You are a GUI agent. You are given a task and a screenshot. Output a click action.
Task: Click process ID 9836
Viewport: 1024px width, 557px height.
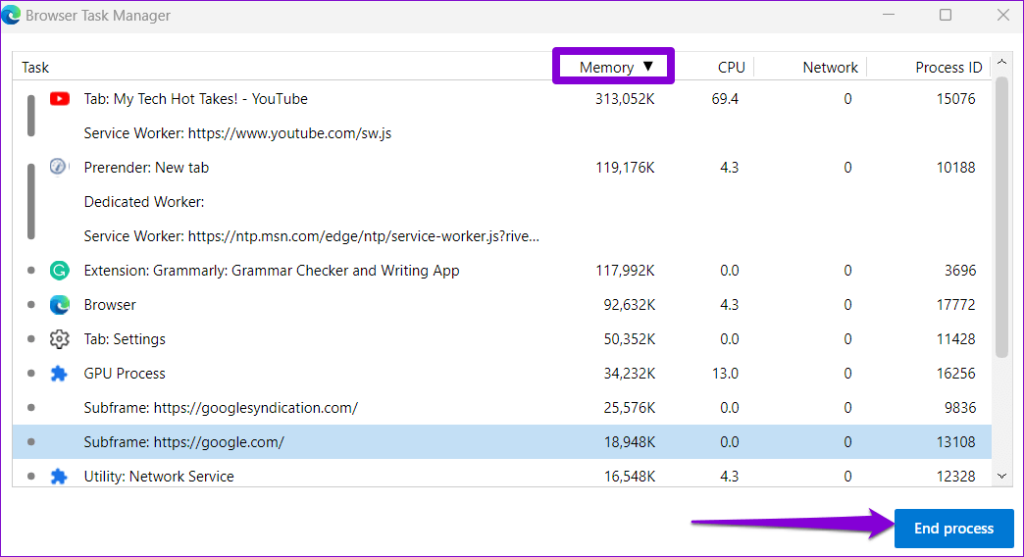960,407
